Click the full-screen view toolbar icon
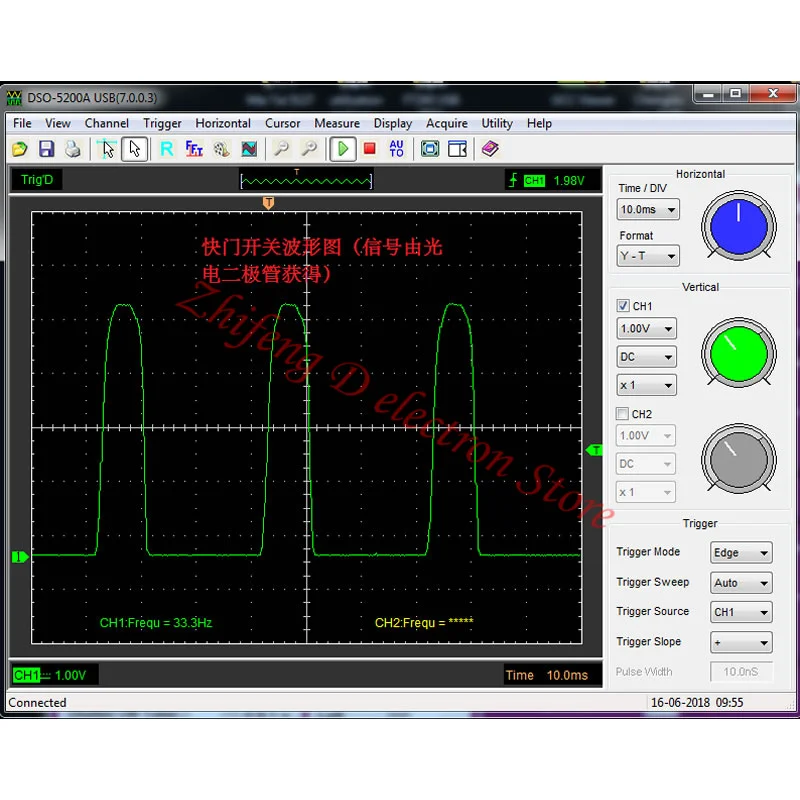 pos(430,149)
